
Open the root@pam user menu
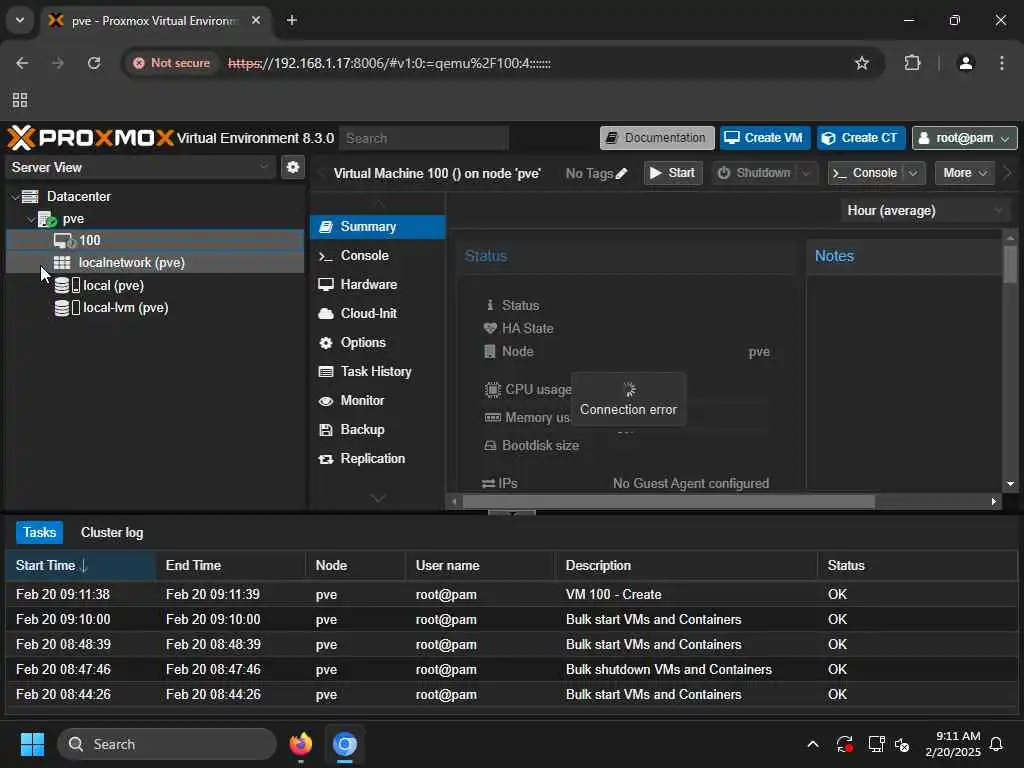[965, 138]
